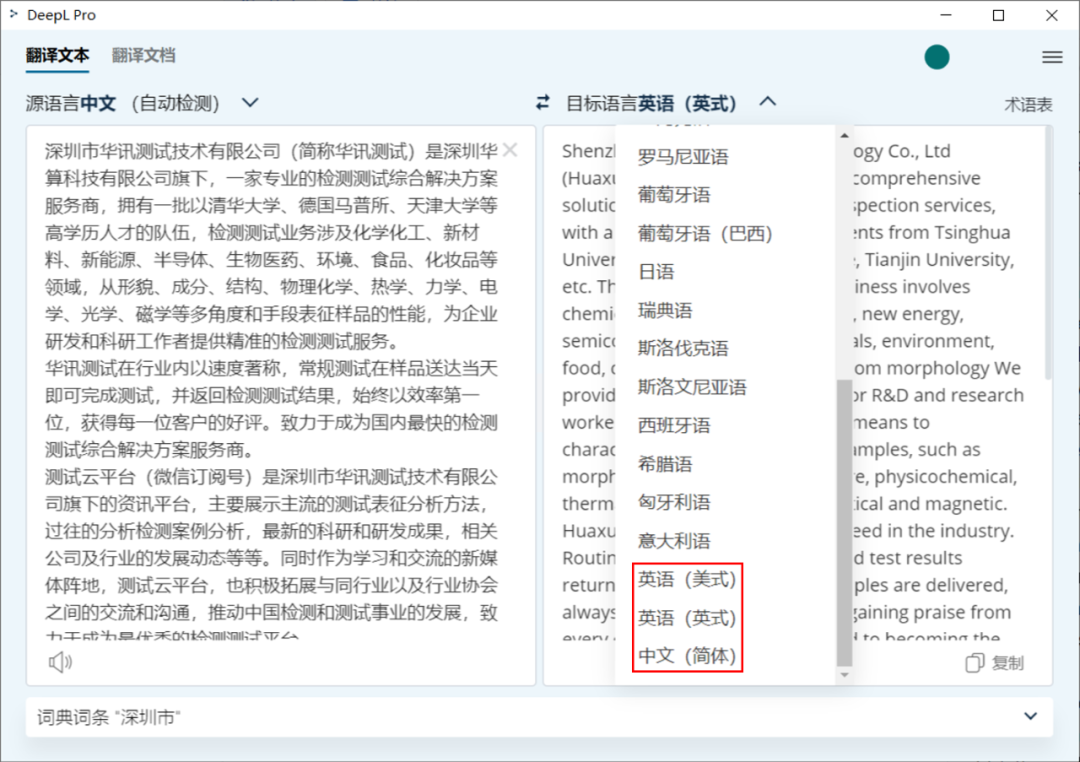Screen dimensions: 1080x762
Task: Click the language list scroll up arrow
Action: [x=844, y=136]
